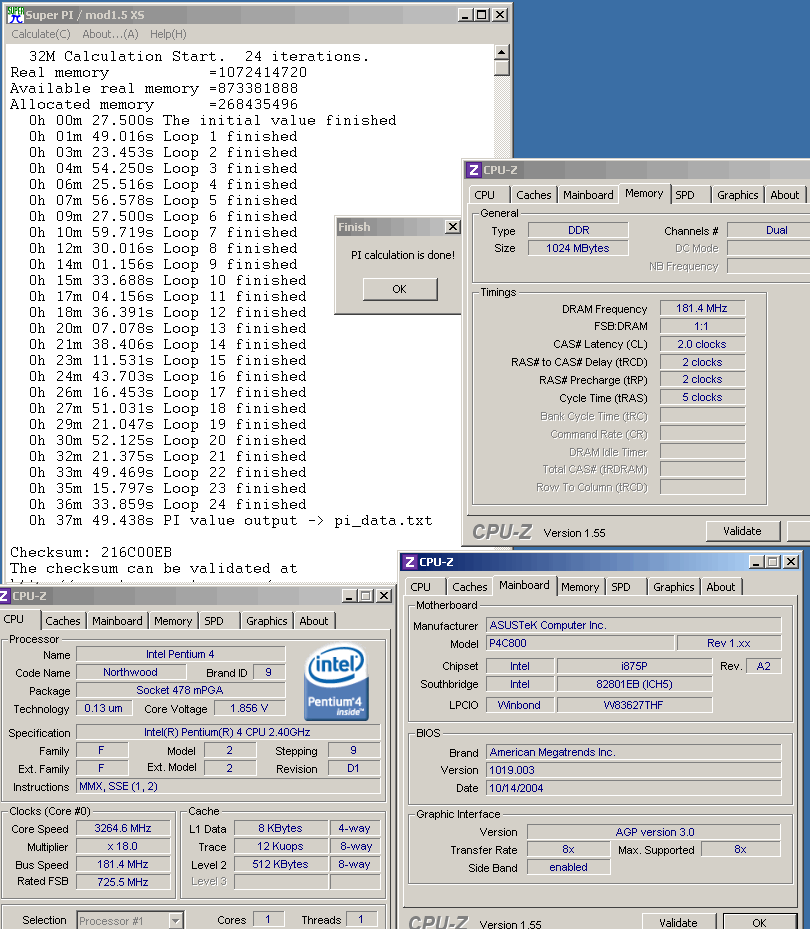Screen dimensions: 810x929
Task: Switch to Caches tab in Mainboard CPU-Z window
Action: (x=469, y=587)
